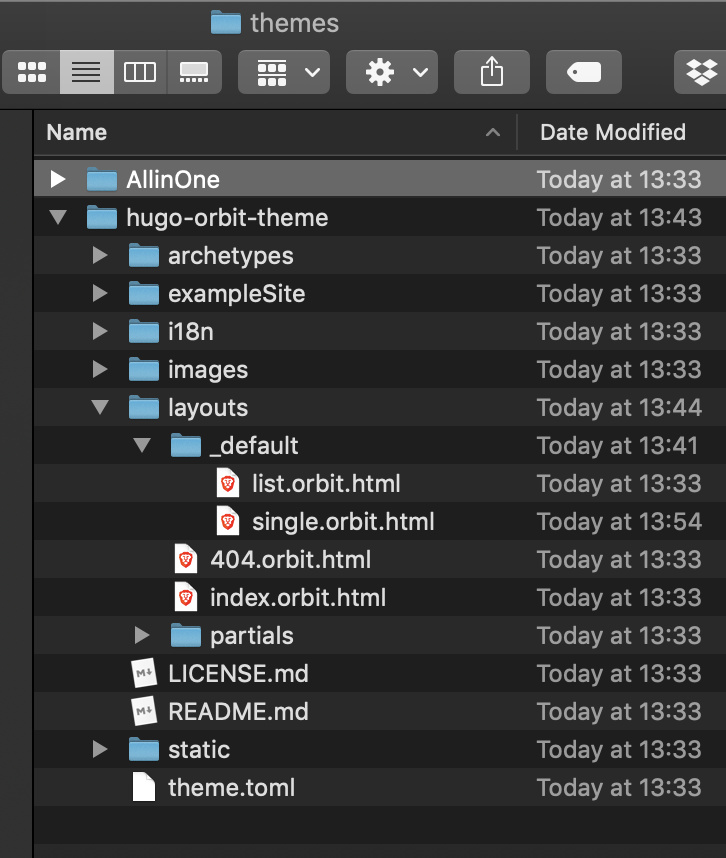Select the 404.orbit.html file icon
This screenshot has height=858, width=726.
click(x=186, y=559)
